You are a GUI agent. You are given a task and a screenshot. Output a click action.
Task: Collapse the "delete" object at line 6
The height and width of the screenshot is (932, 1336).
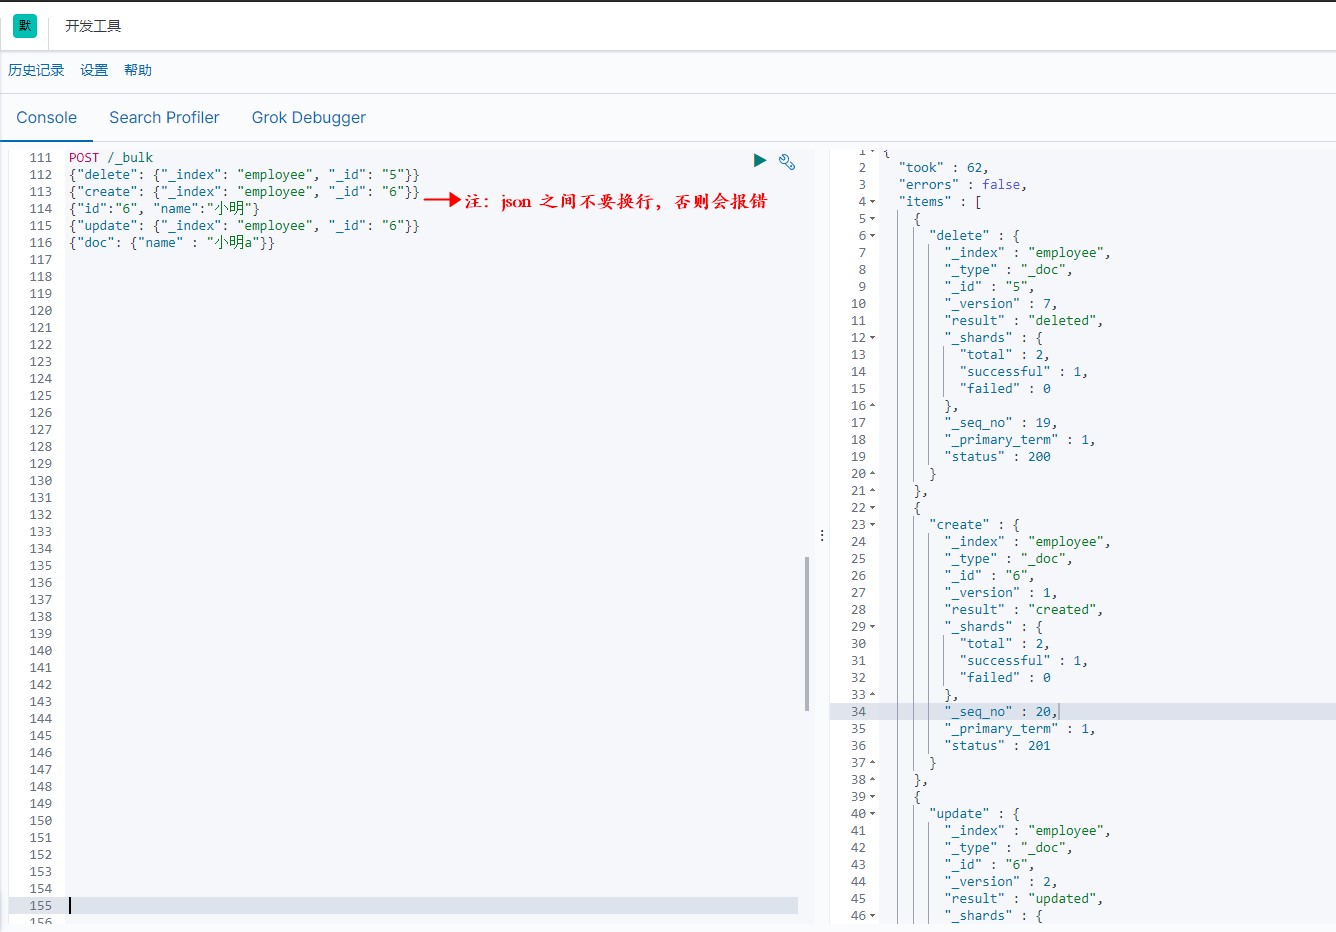click(x=872, y=236)
